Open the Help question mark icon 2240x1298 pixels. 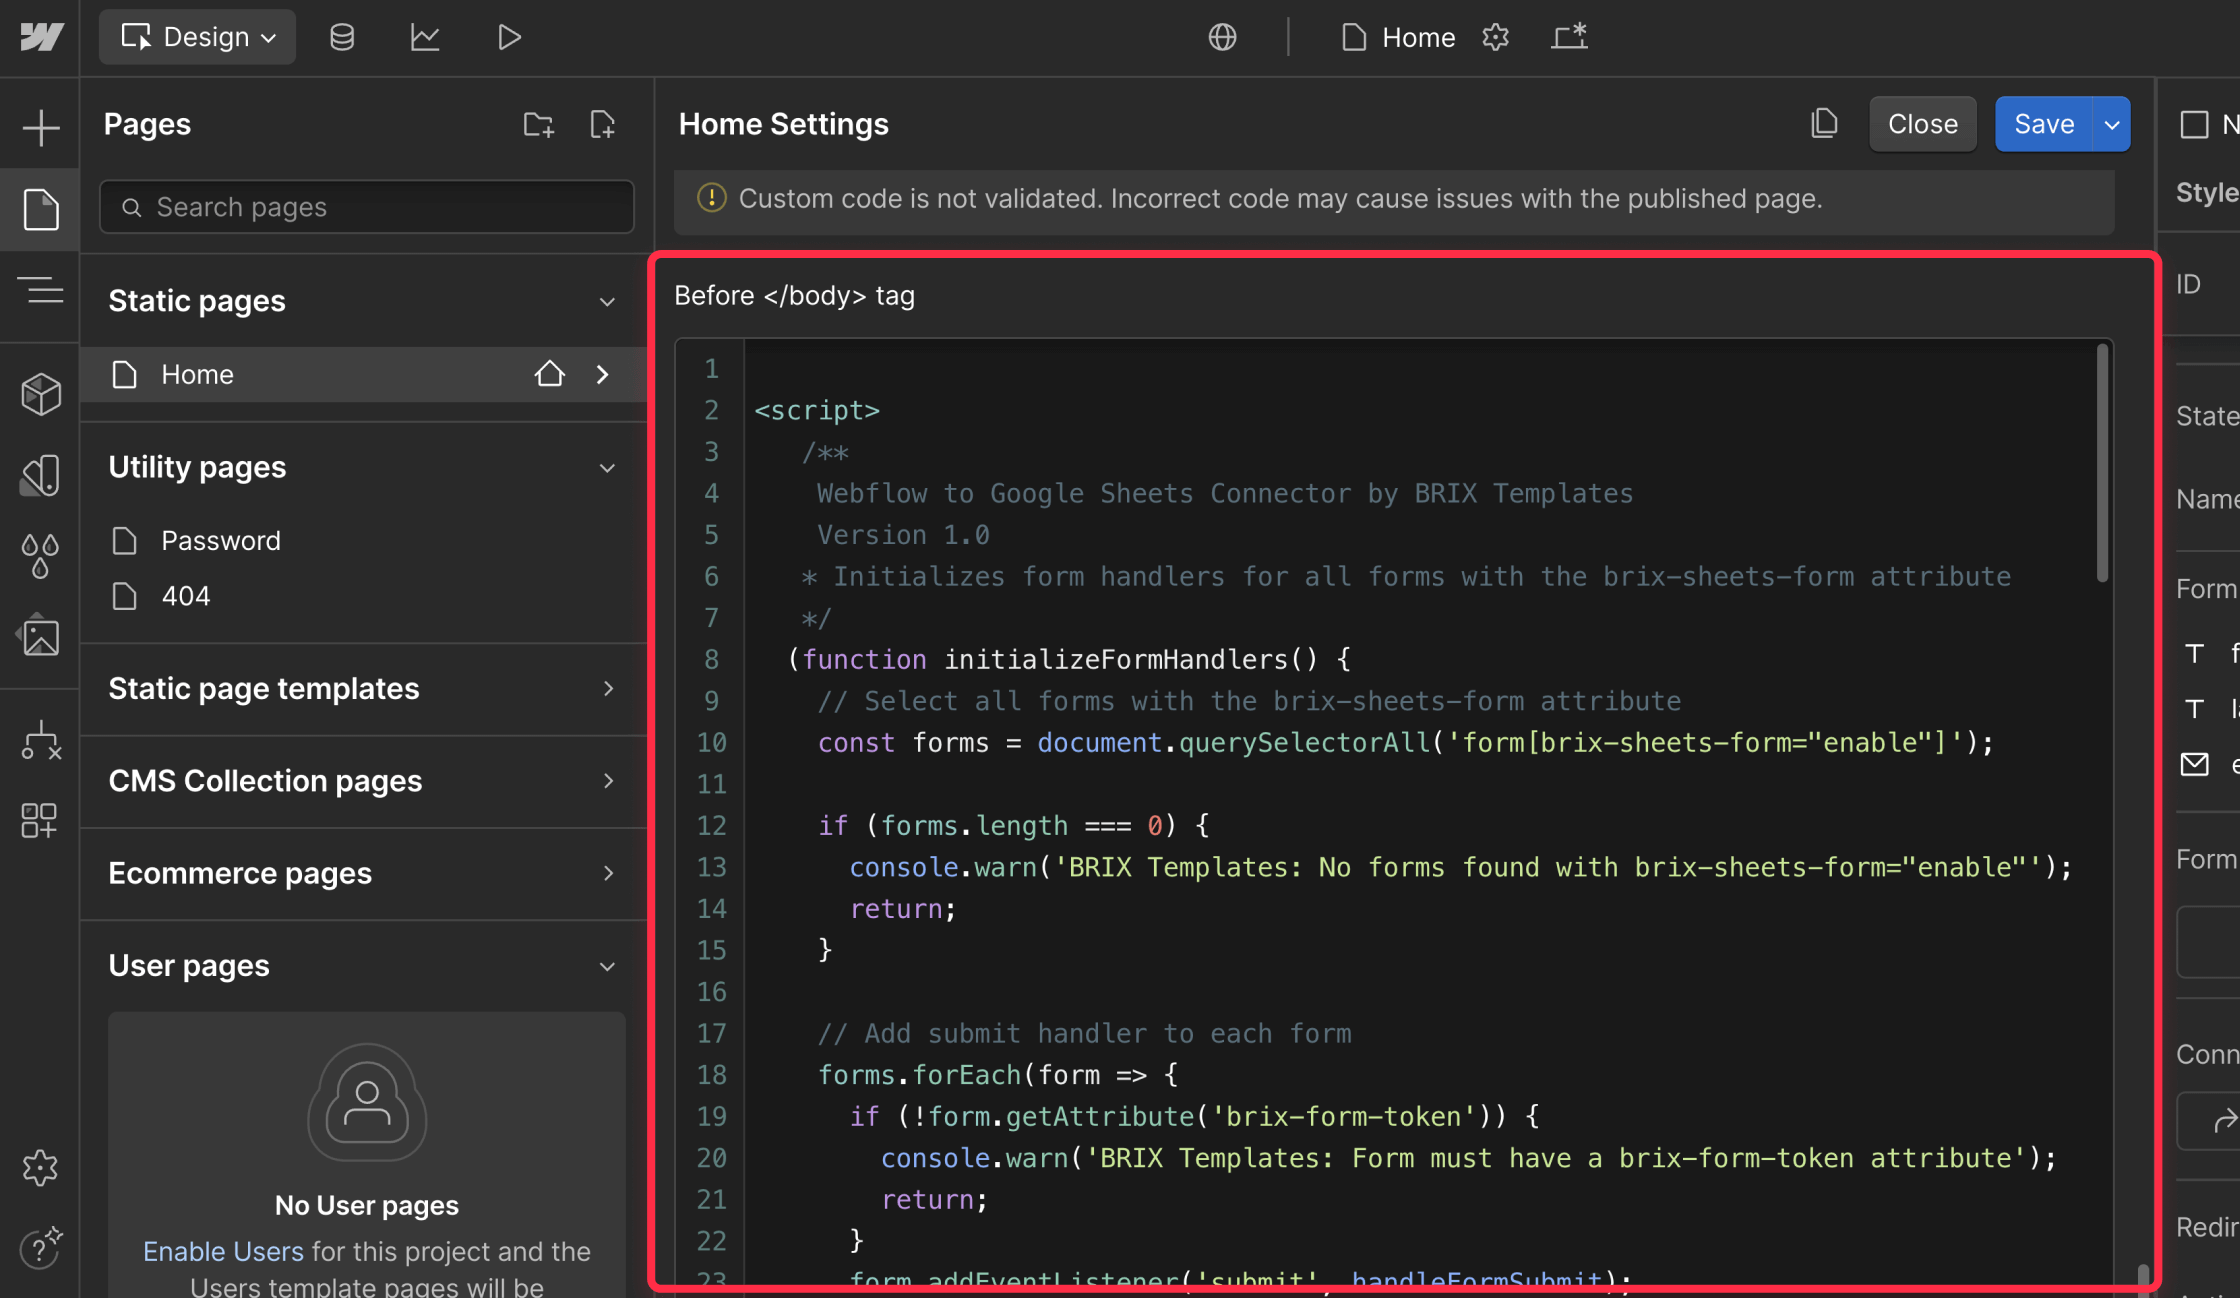click(x=40, y=1247)
